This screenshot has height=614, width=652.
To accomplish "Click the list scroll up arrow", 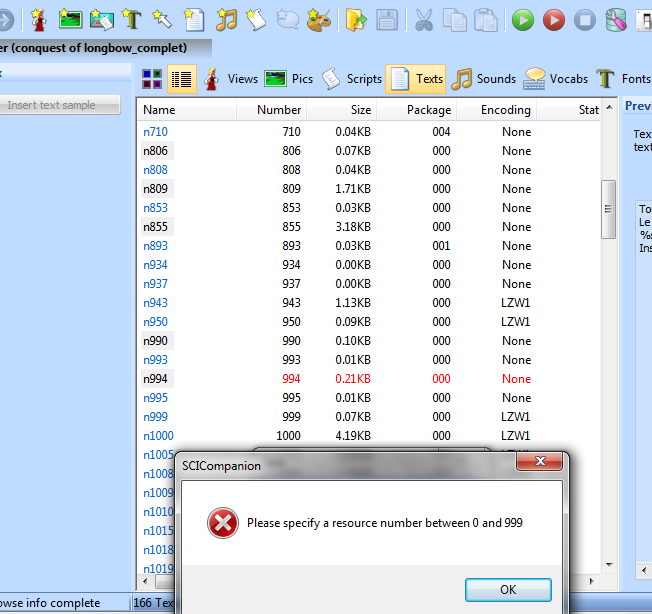I will pyautogui.click(x=609, y=107).
